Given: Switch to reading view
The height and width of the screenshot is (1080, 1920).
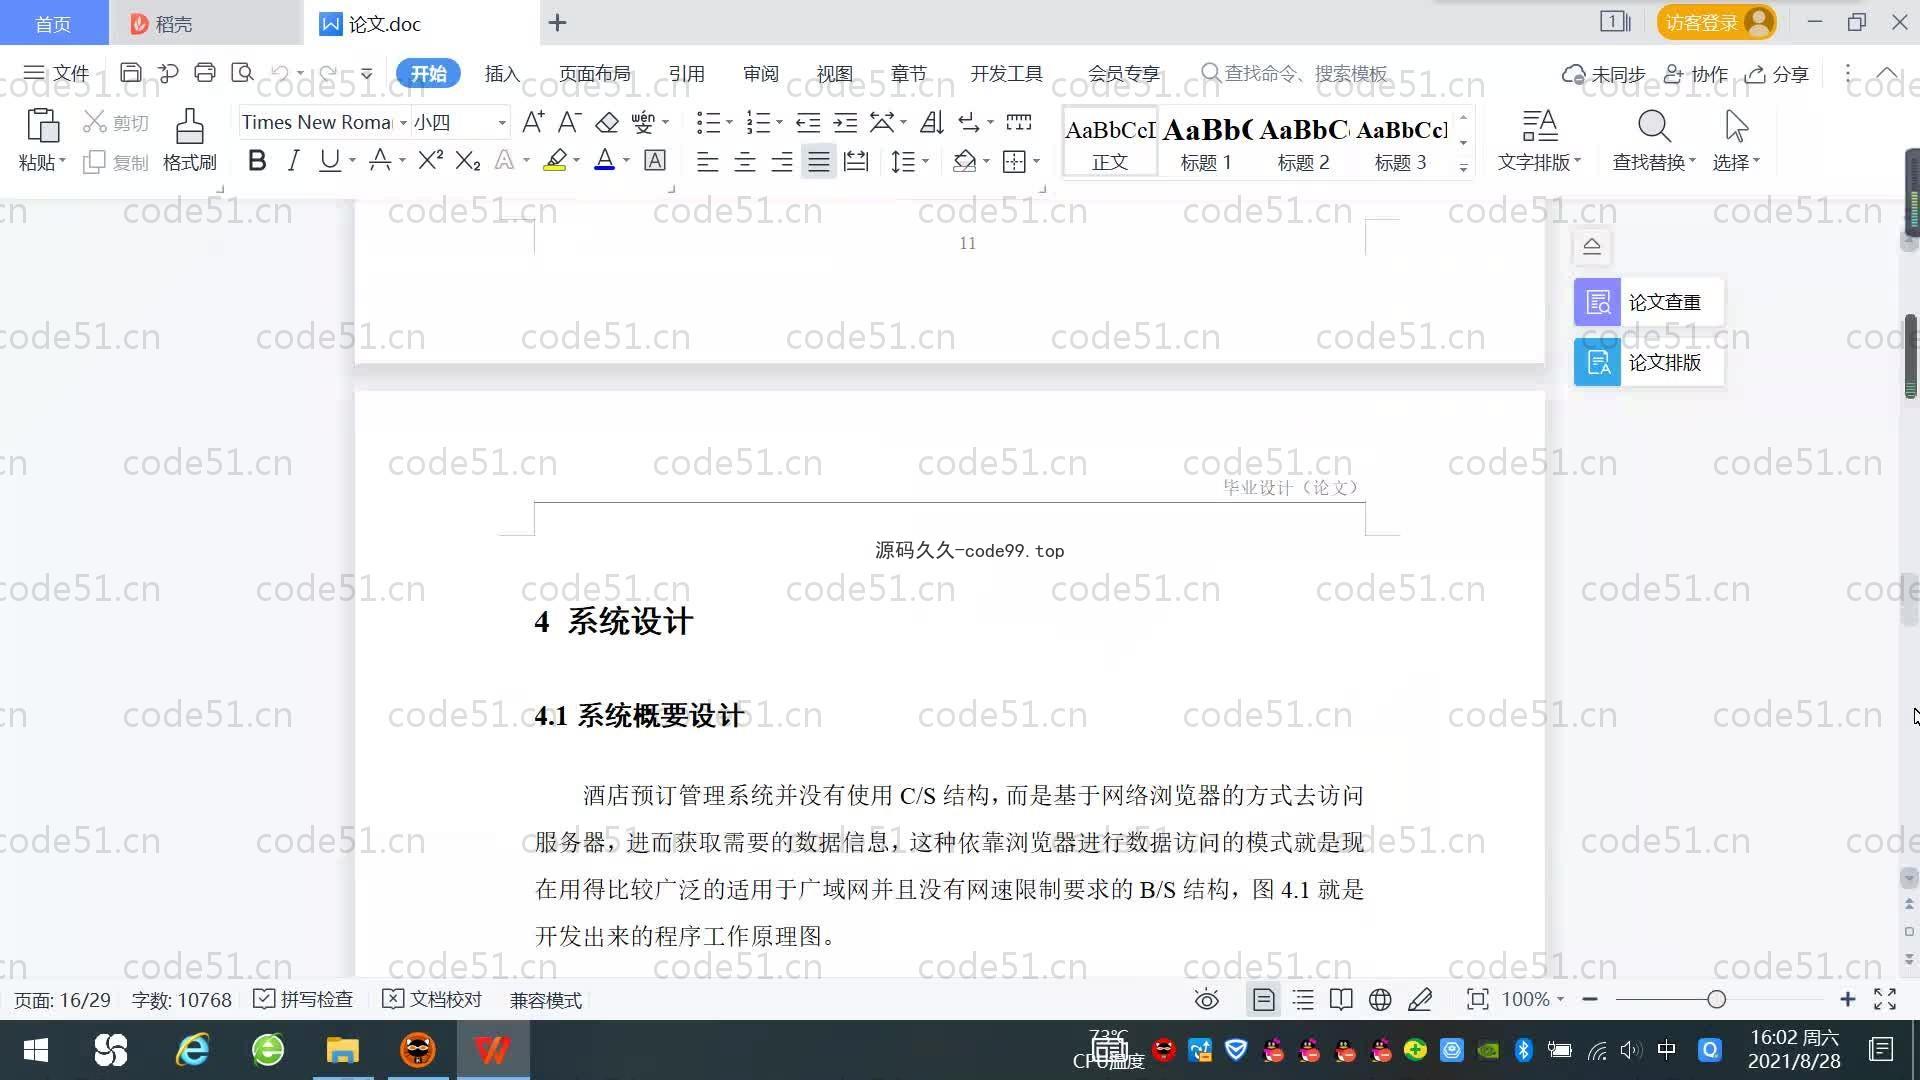Looking at the screenshot, I should [1341, 999].
